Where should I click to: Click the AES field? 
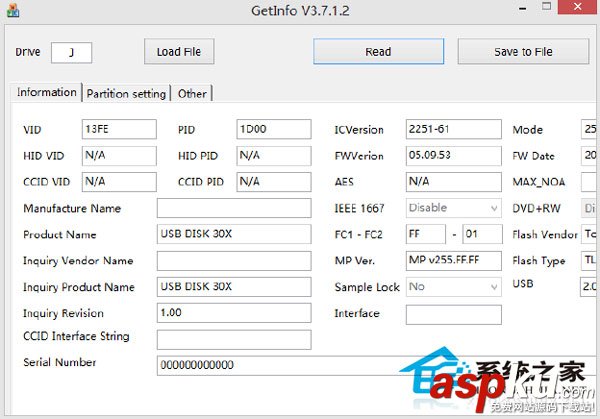coord(453,181)
